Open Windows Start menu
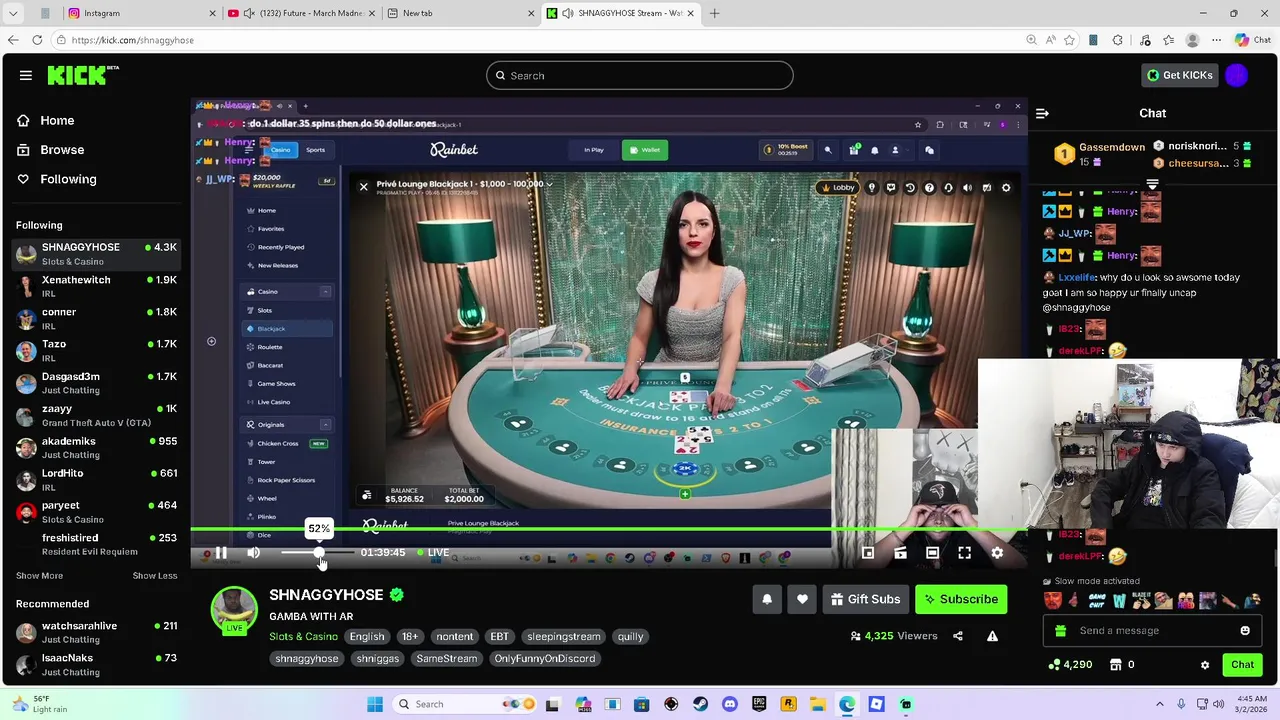Viewport: 1280px width, 720px height. pyautogui.click(x=375, y=704)
